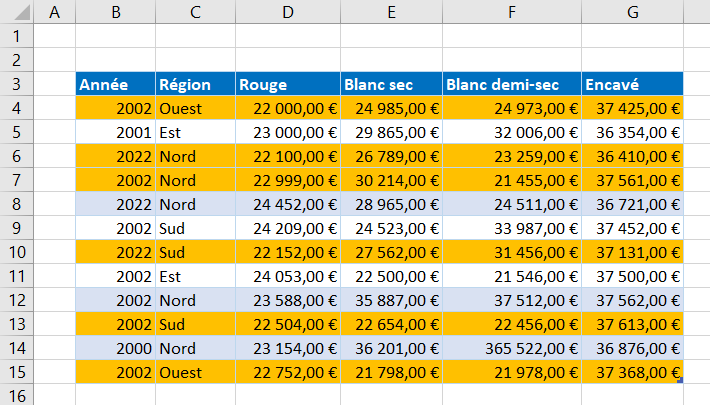Select cell with 36 721,00 €

[x=633, y=204]
